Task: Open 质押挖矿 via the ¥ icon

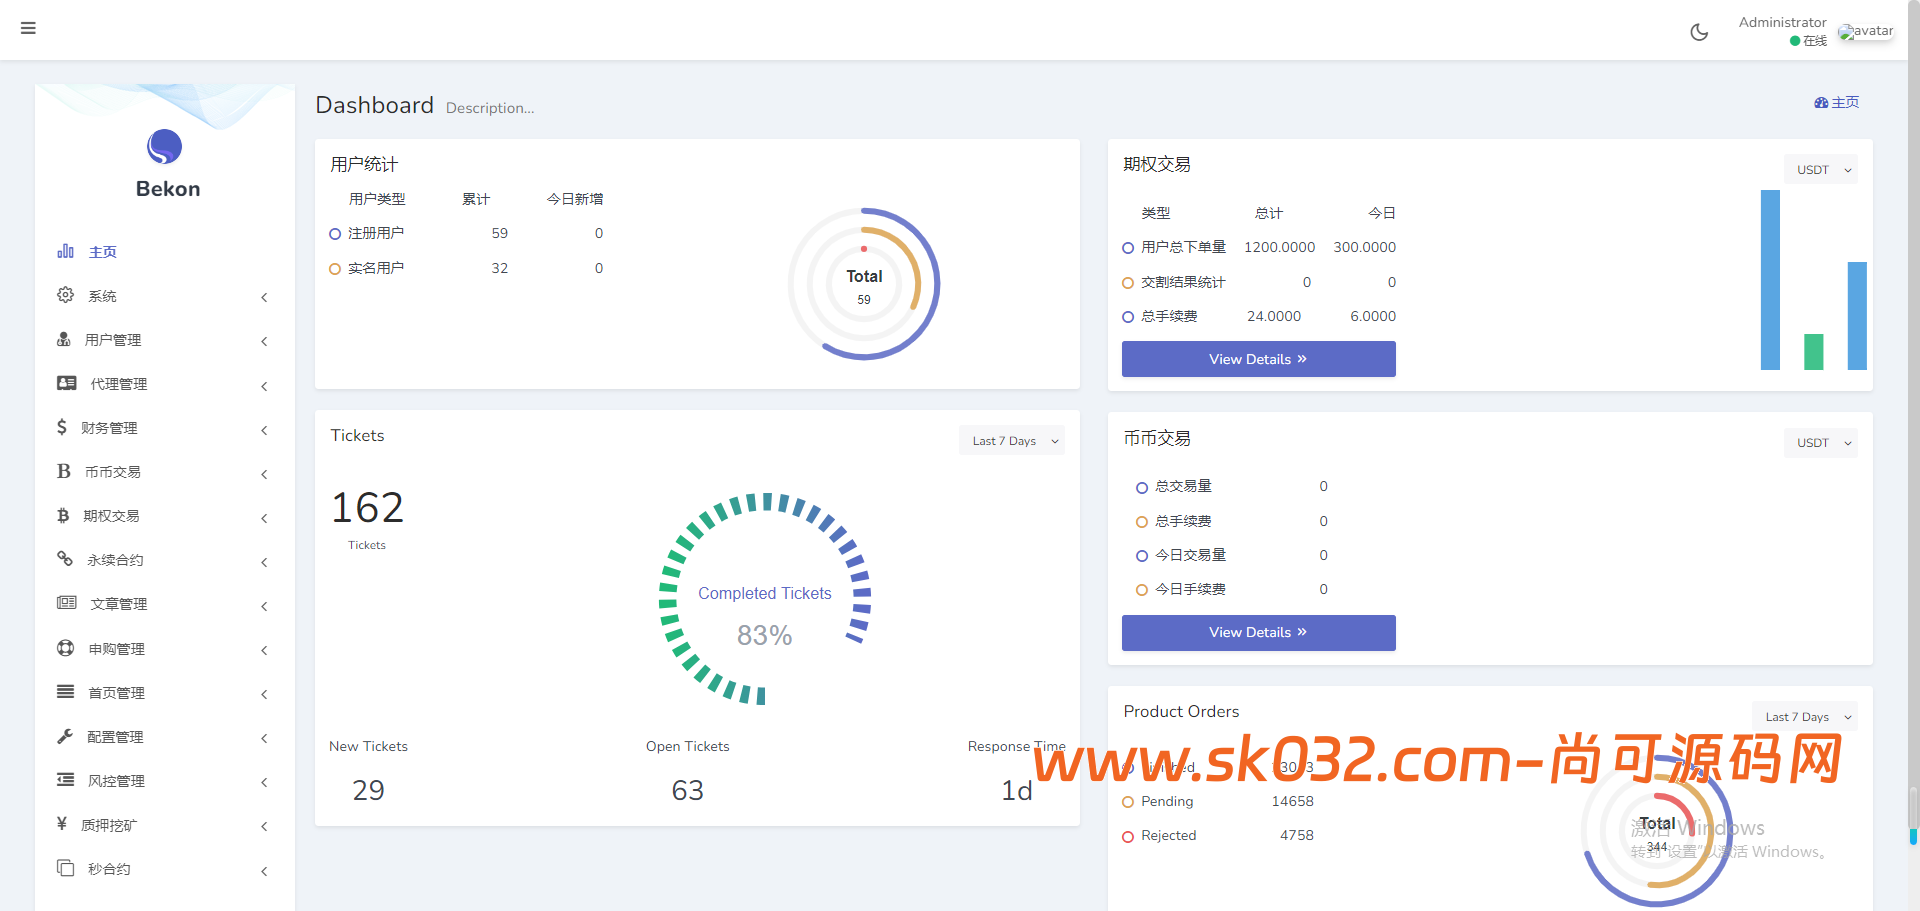Action: coord(63,825)
